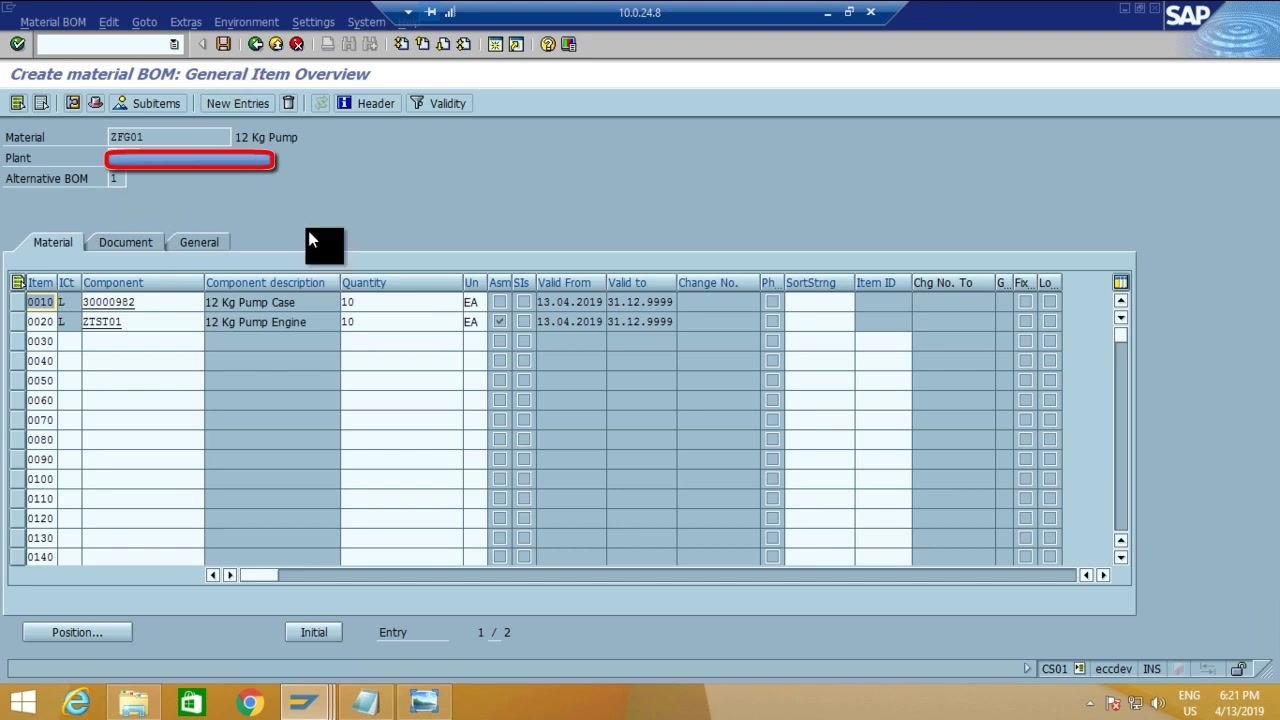Switch to the General tab
The width and height of the screenshot is (1280, 720).
199,242
